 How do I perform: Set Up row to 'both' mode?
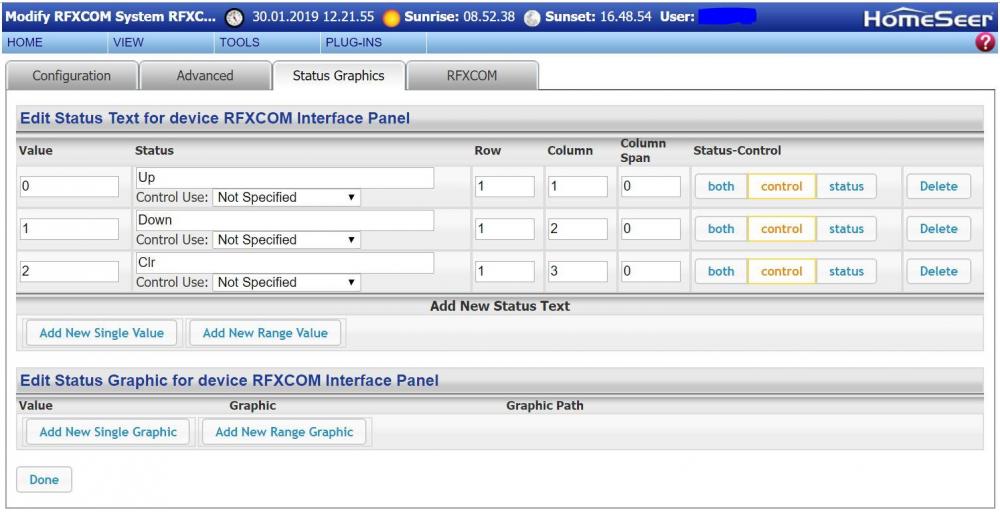tap(721, 186)
